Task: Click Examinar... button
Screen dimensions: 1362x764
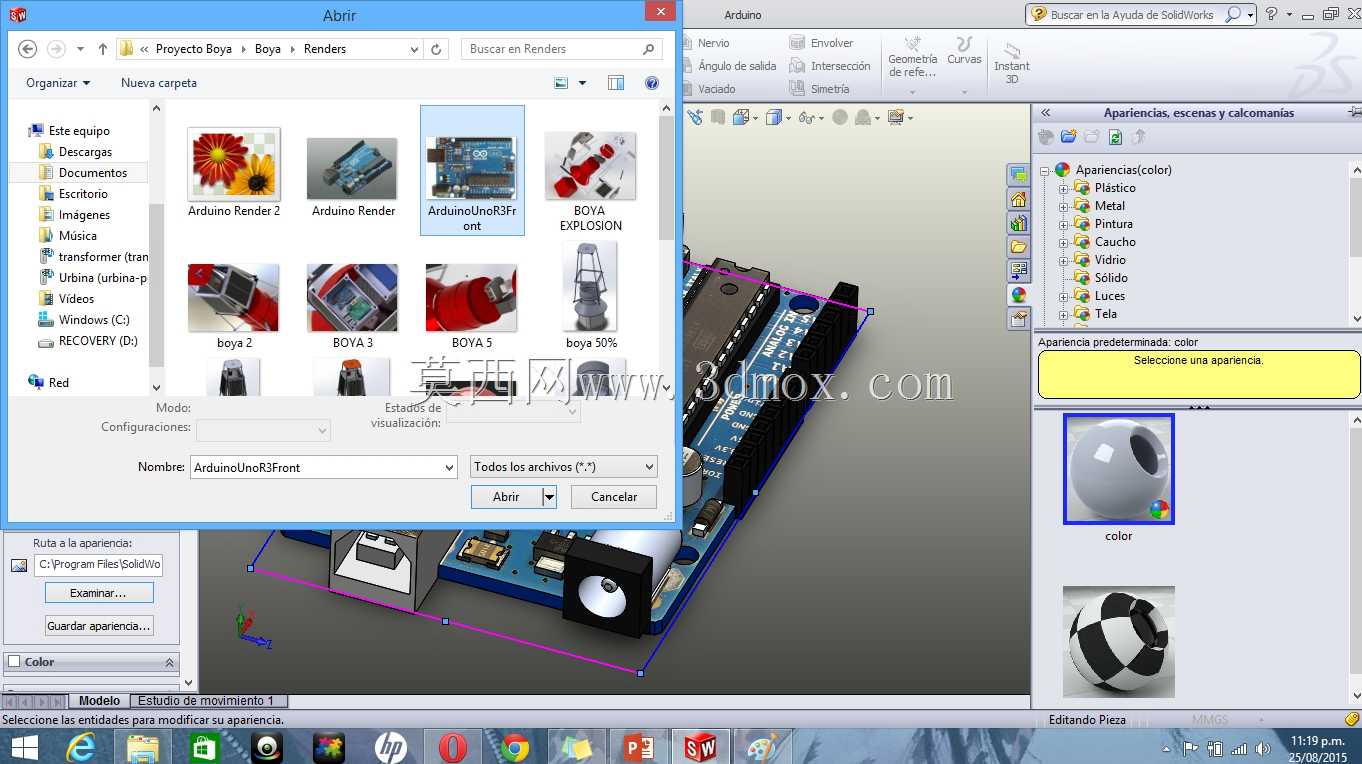Action: [x=99, y=593]
